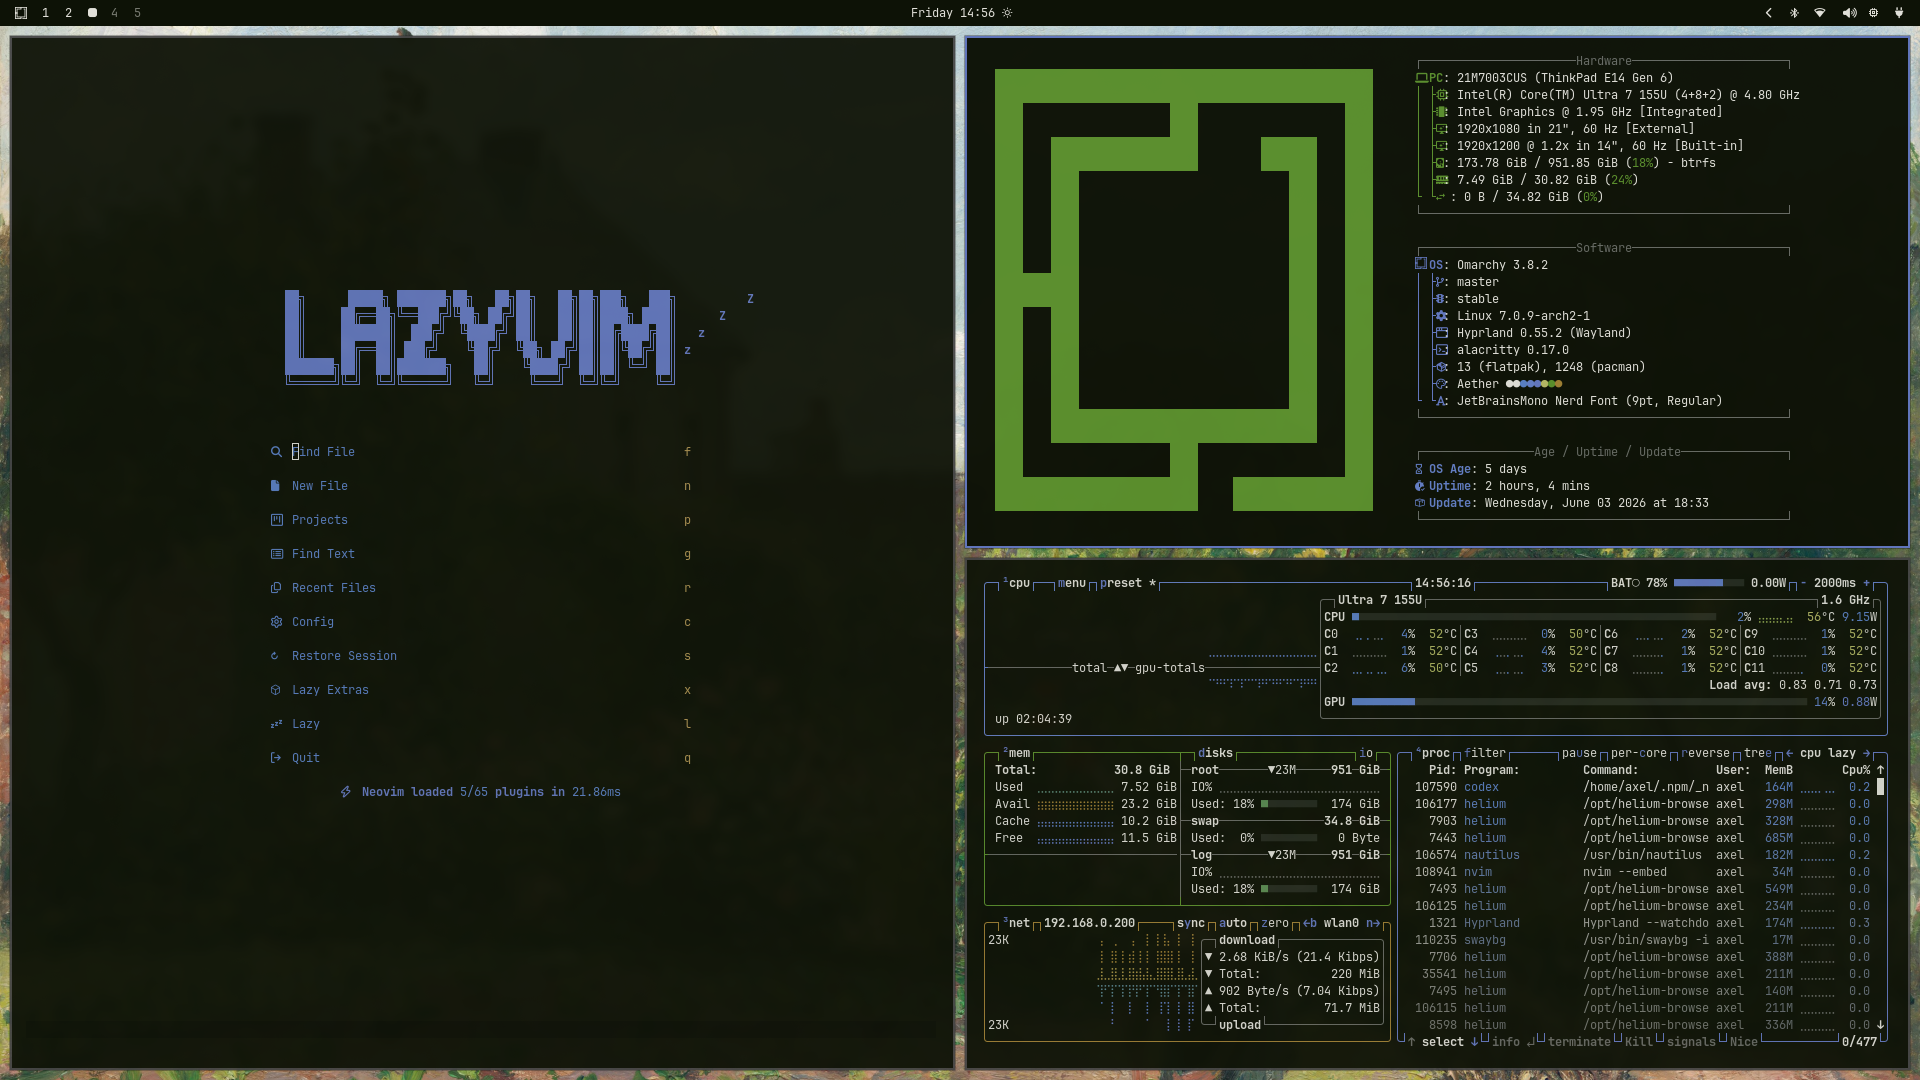1920x1080 pixels.
Task: Toggle reverse sorting in process list
Action: pos(1706,753)
